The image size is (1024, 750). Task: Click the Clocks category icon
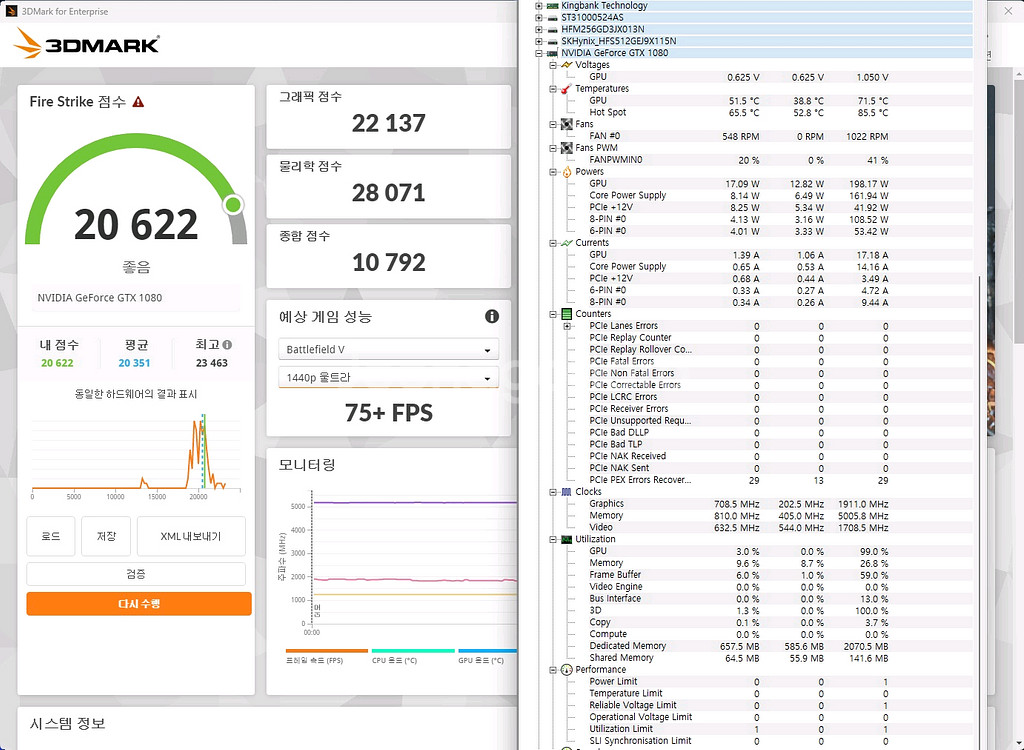[x=567, y=491]
